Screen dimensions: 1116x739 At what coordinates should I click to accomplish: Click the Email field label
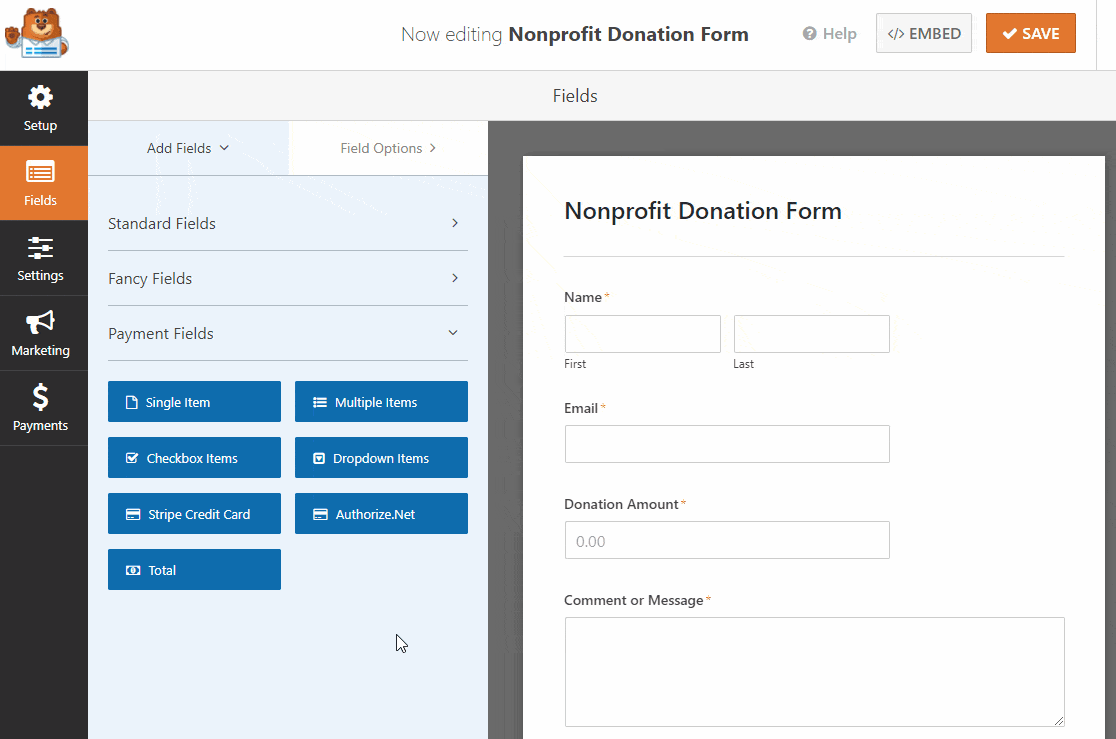click(581, 408)
